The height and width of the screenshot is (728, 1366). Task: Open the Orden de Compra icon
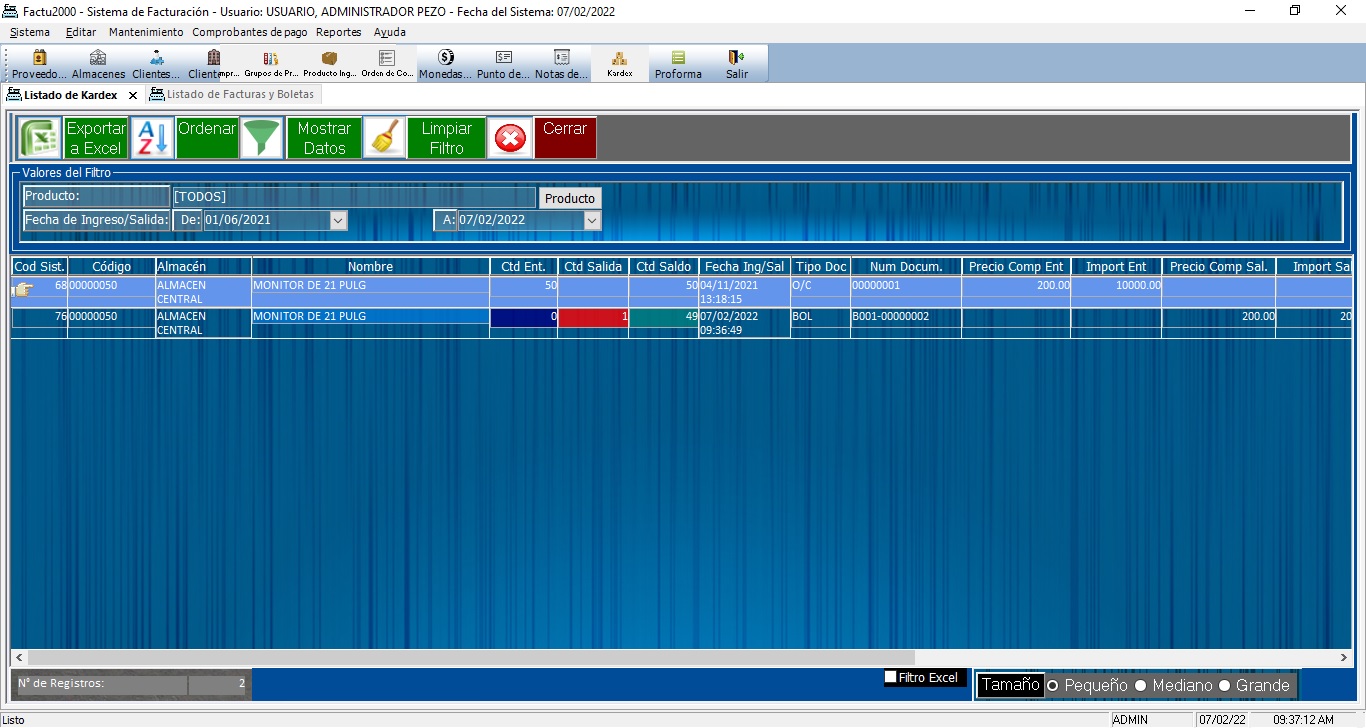coord(387,64)
